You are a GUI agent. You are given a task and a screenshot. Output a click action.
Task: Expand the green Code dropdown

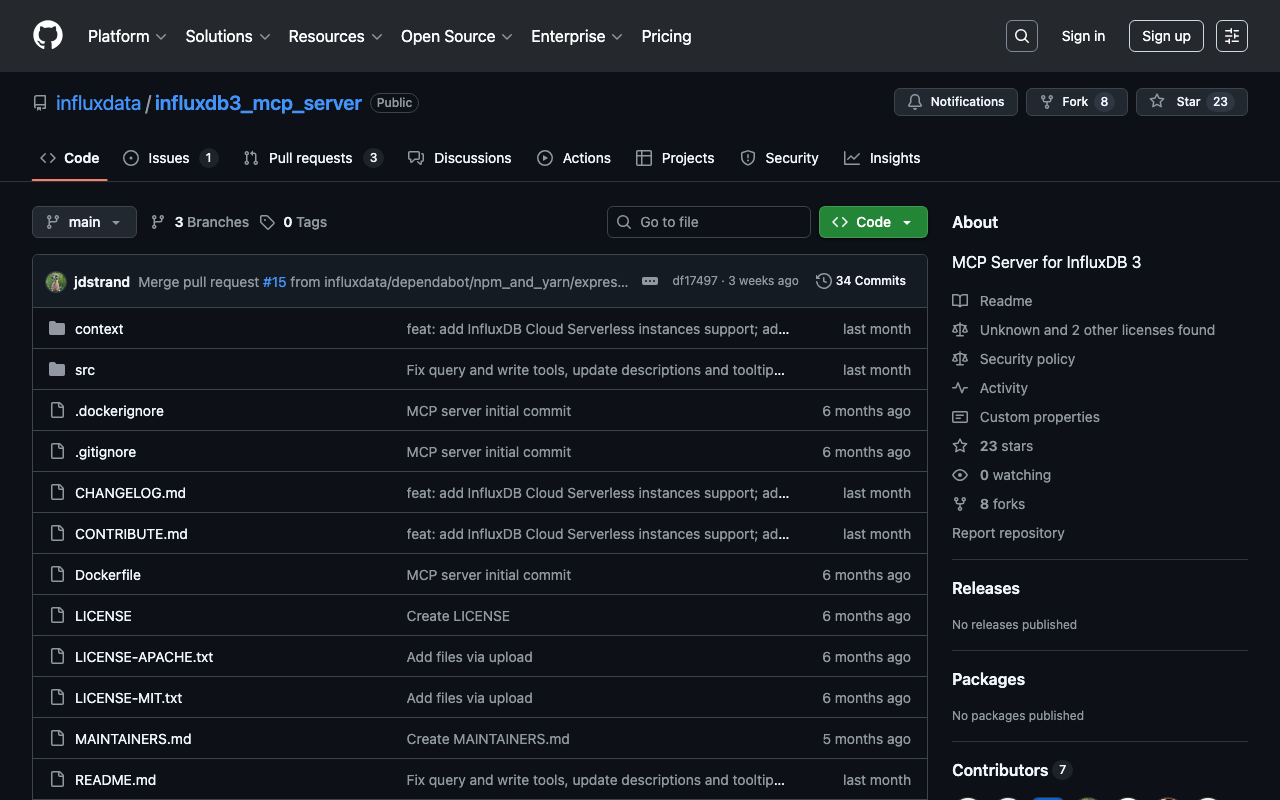click(x=872, y=222)
